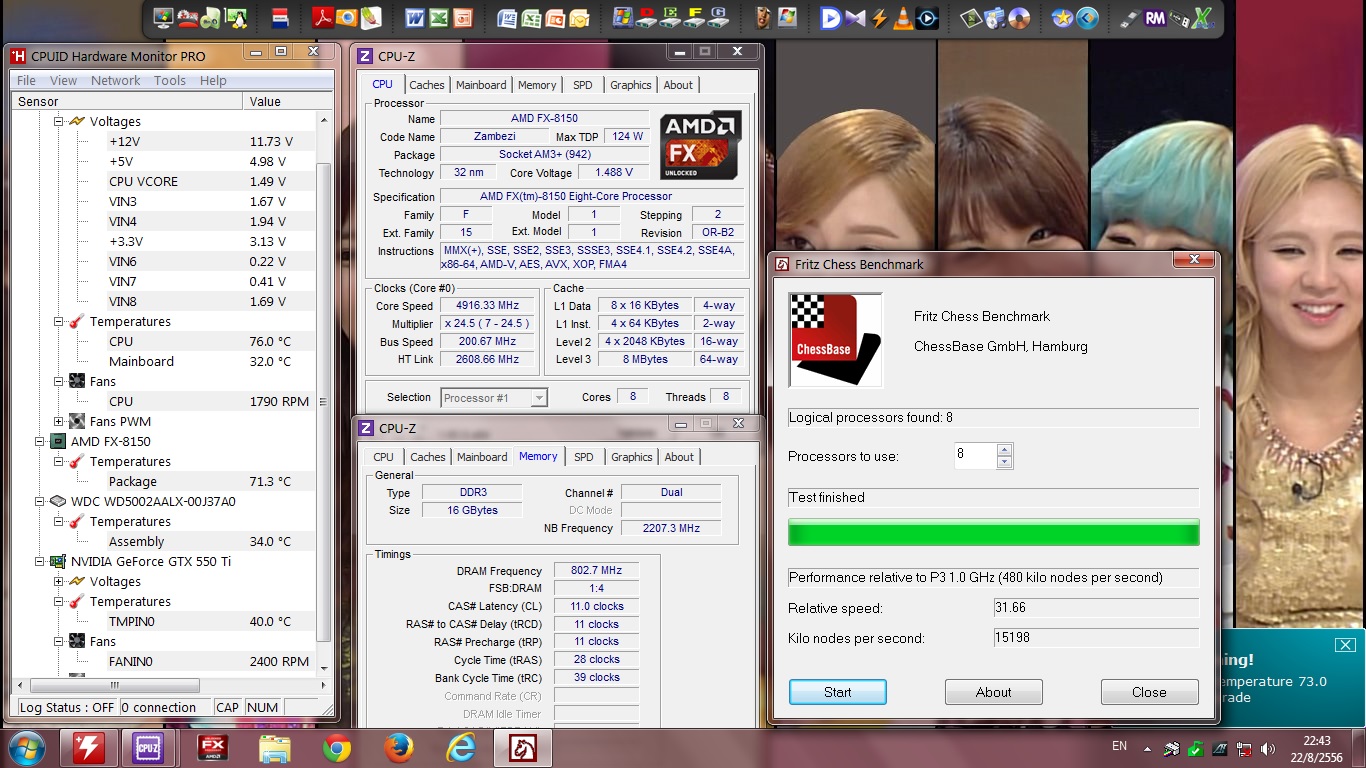This screenshot has width=1366, height=768.
Task: Click the AMD FX Unlocked logo in CPU-Z
Action: [700, 146]
